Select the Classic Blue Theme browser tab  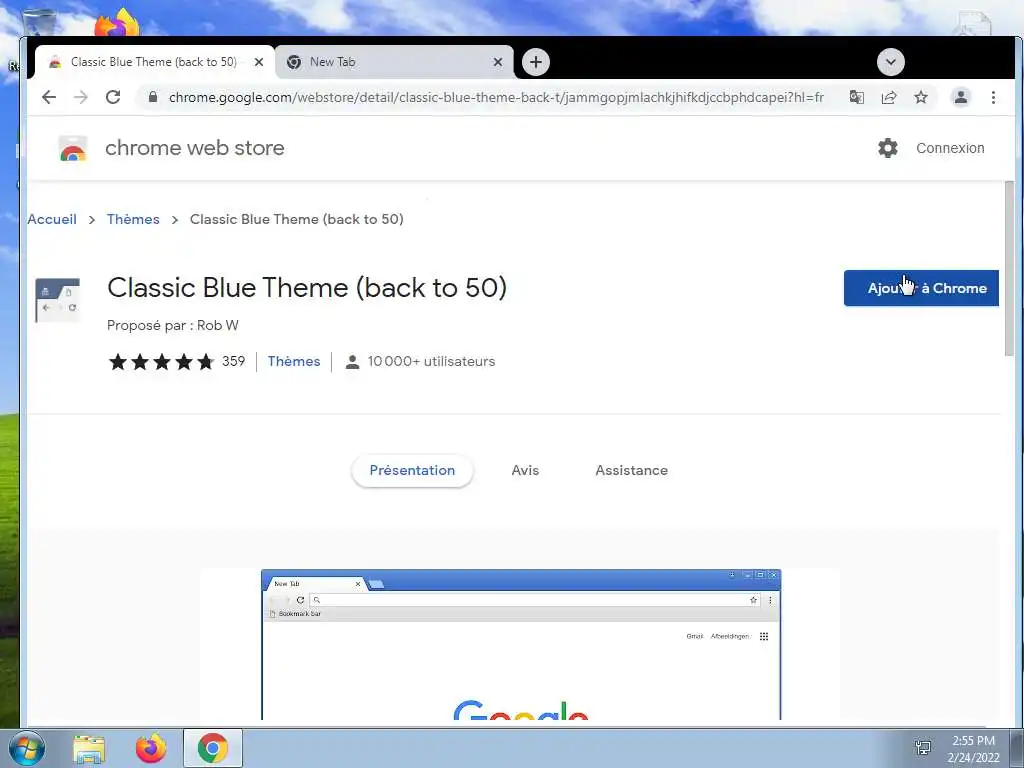(154, 62)
